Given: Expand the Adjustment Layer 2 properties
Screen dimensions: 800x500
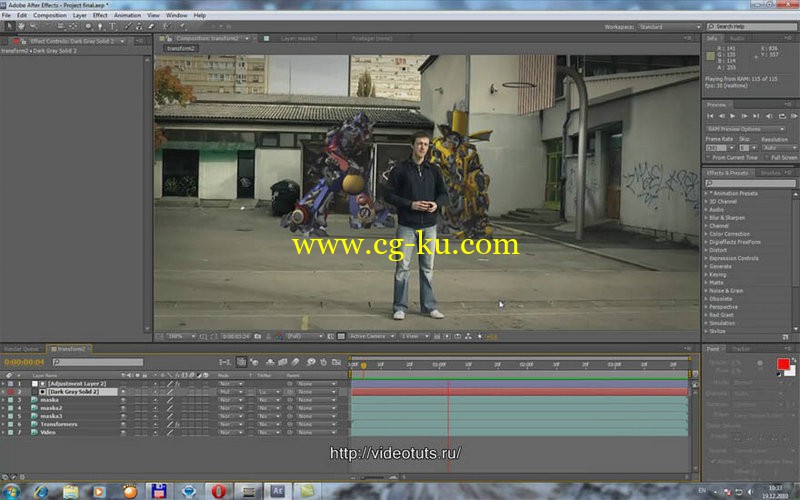Looking at the screenshot, I should click(x=3, y=384).
